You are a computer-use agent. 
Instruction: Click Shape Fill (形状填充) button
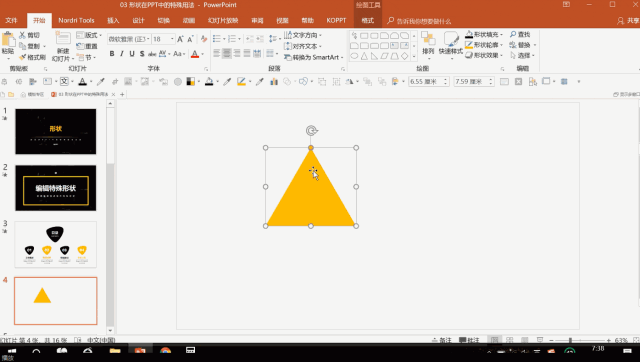click(x=484, y=35)
